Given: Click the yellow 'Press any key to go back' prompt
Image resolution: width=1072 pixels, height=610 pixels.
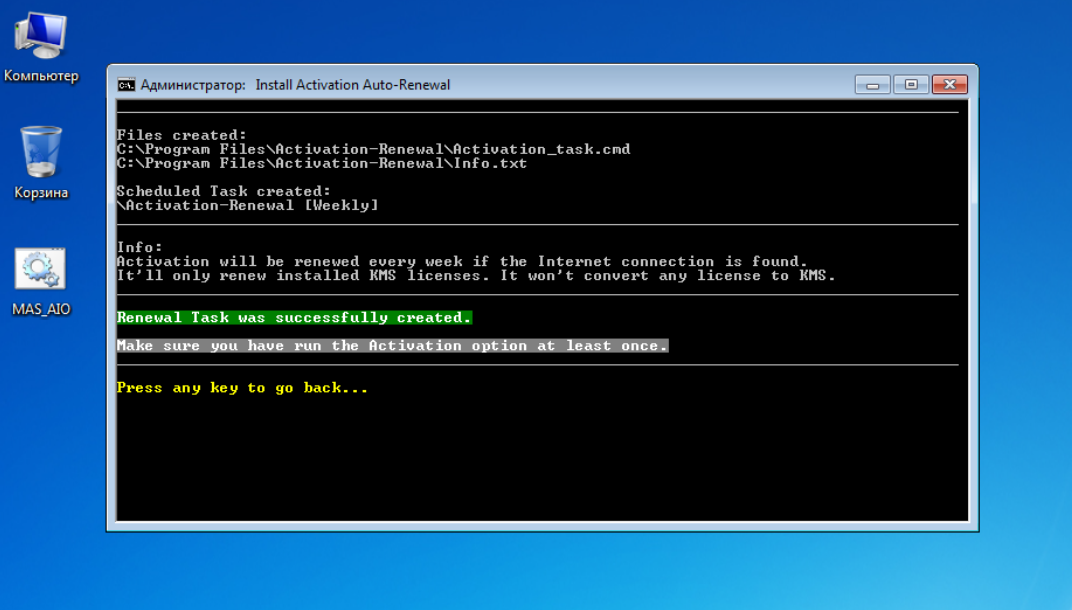Looking at the screenshot, I should tap(242, 388).
